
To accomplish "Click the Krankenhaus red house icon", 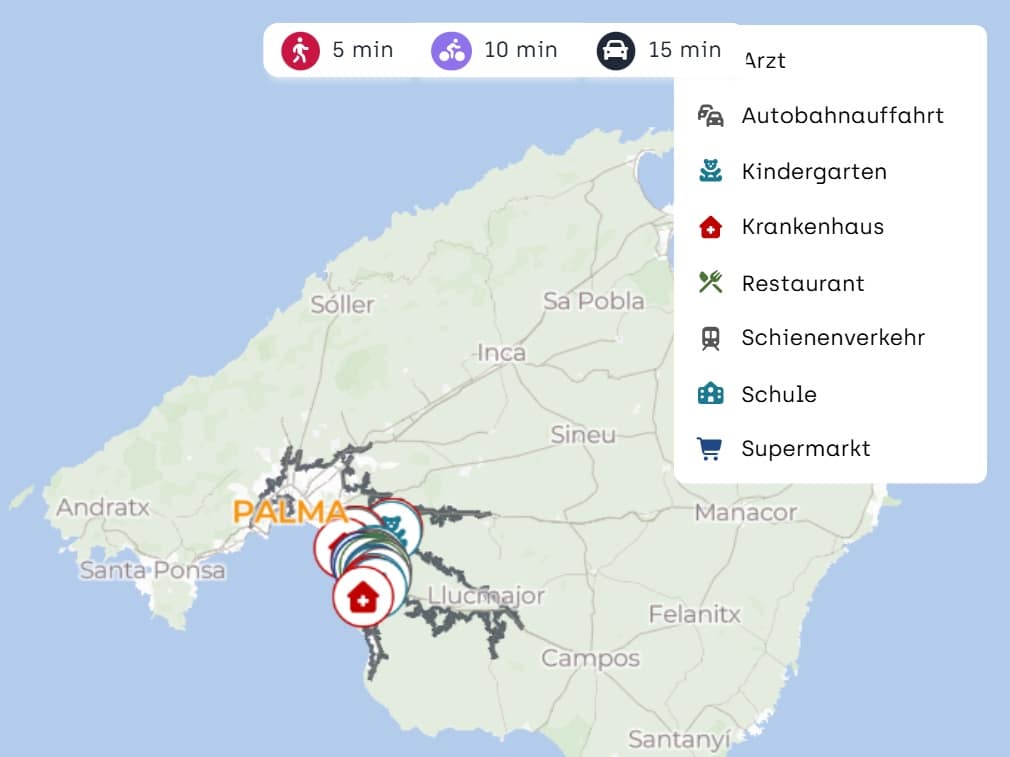I will tap(710, 227).
